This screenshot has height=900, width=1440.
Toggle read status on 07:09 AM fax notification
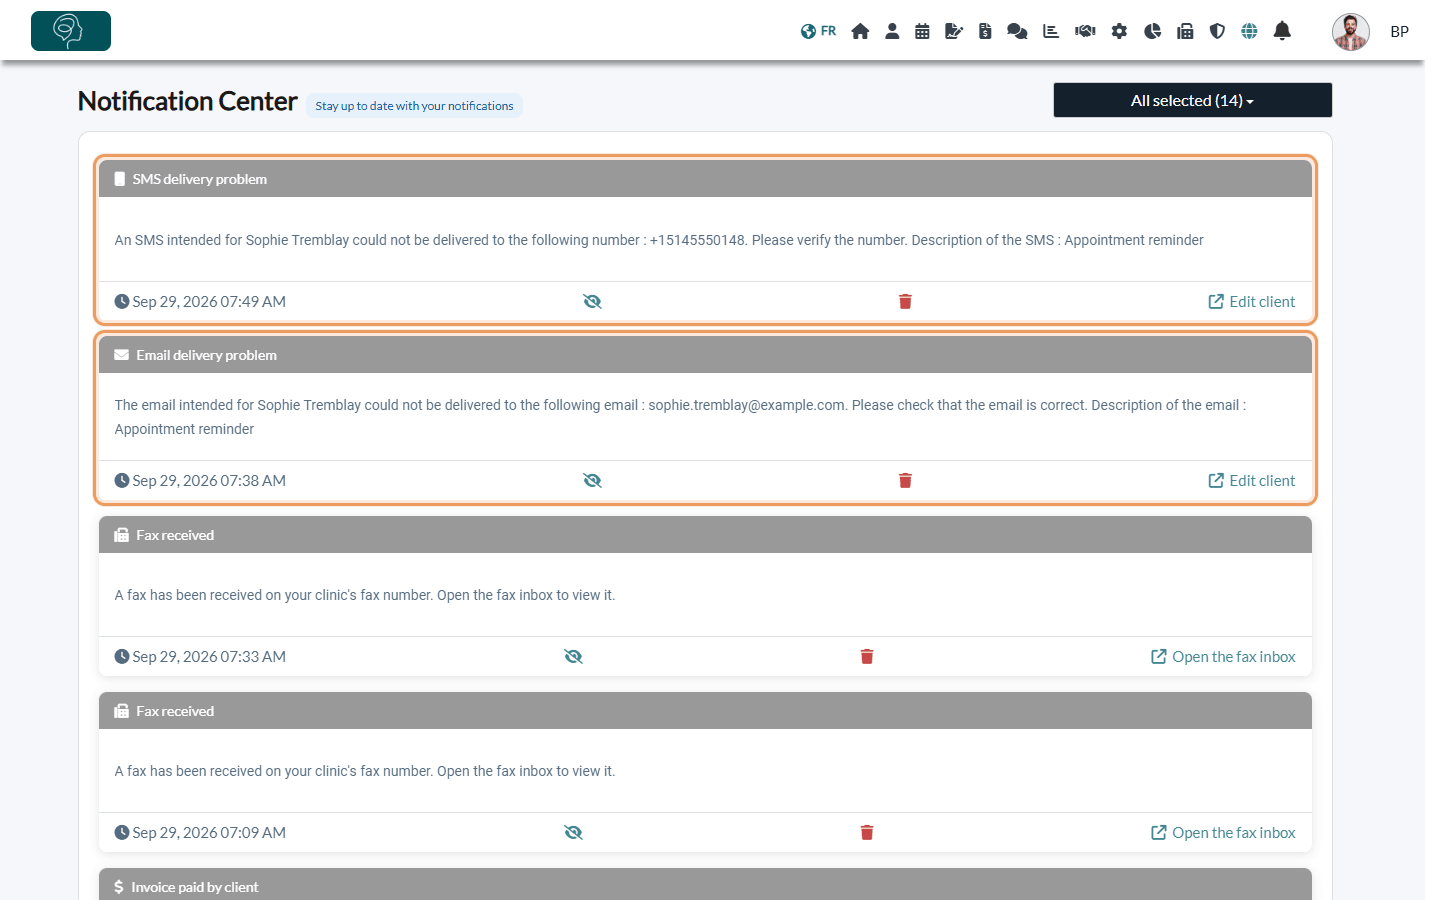(x=573, y=833)
